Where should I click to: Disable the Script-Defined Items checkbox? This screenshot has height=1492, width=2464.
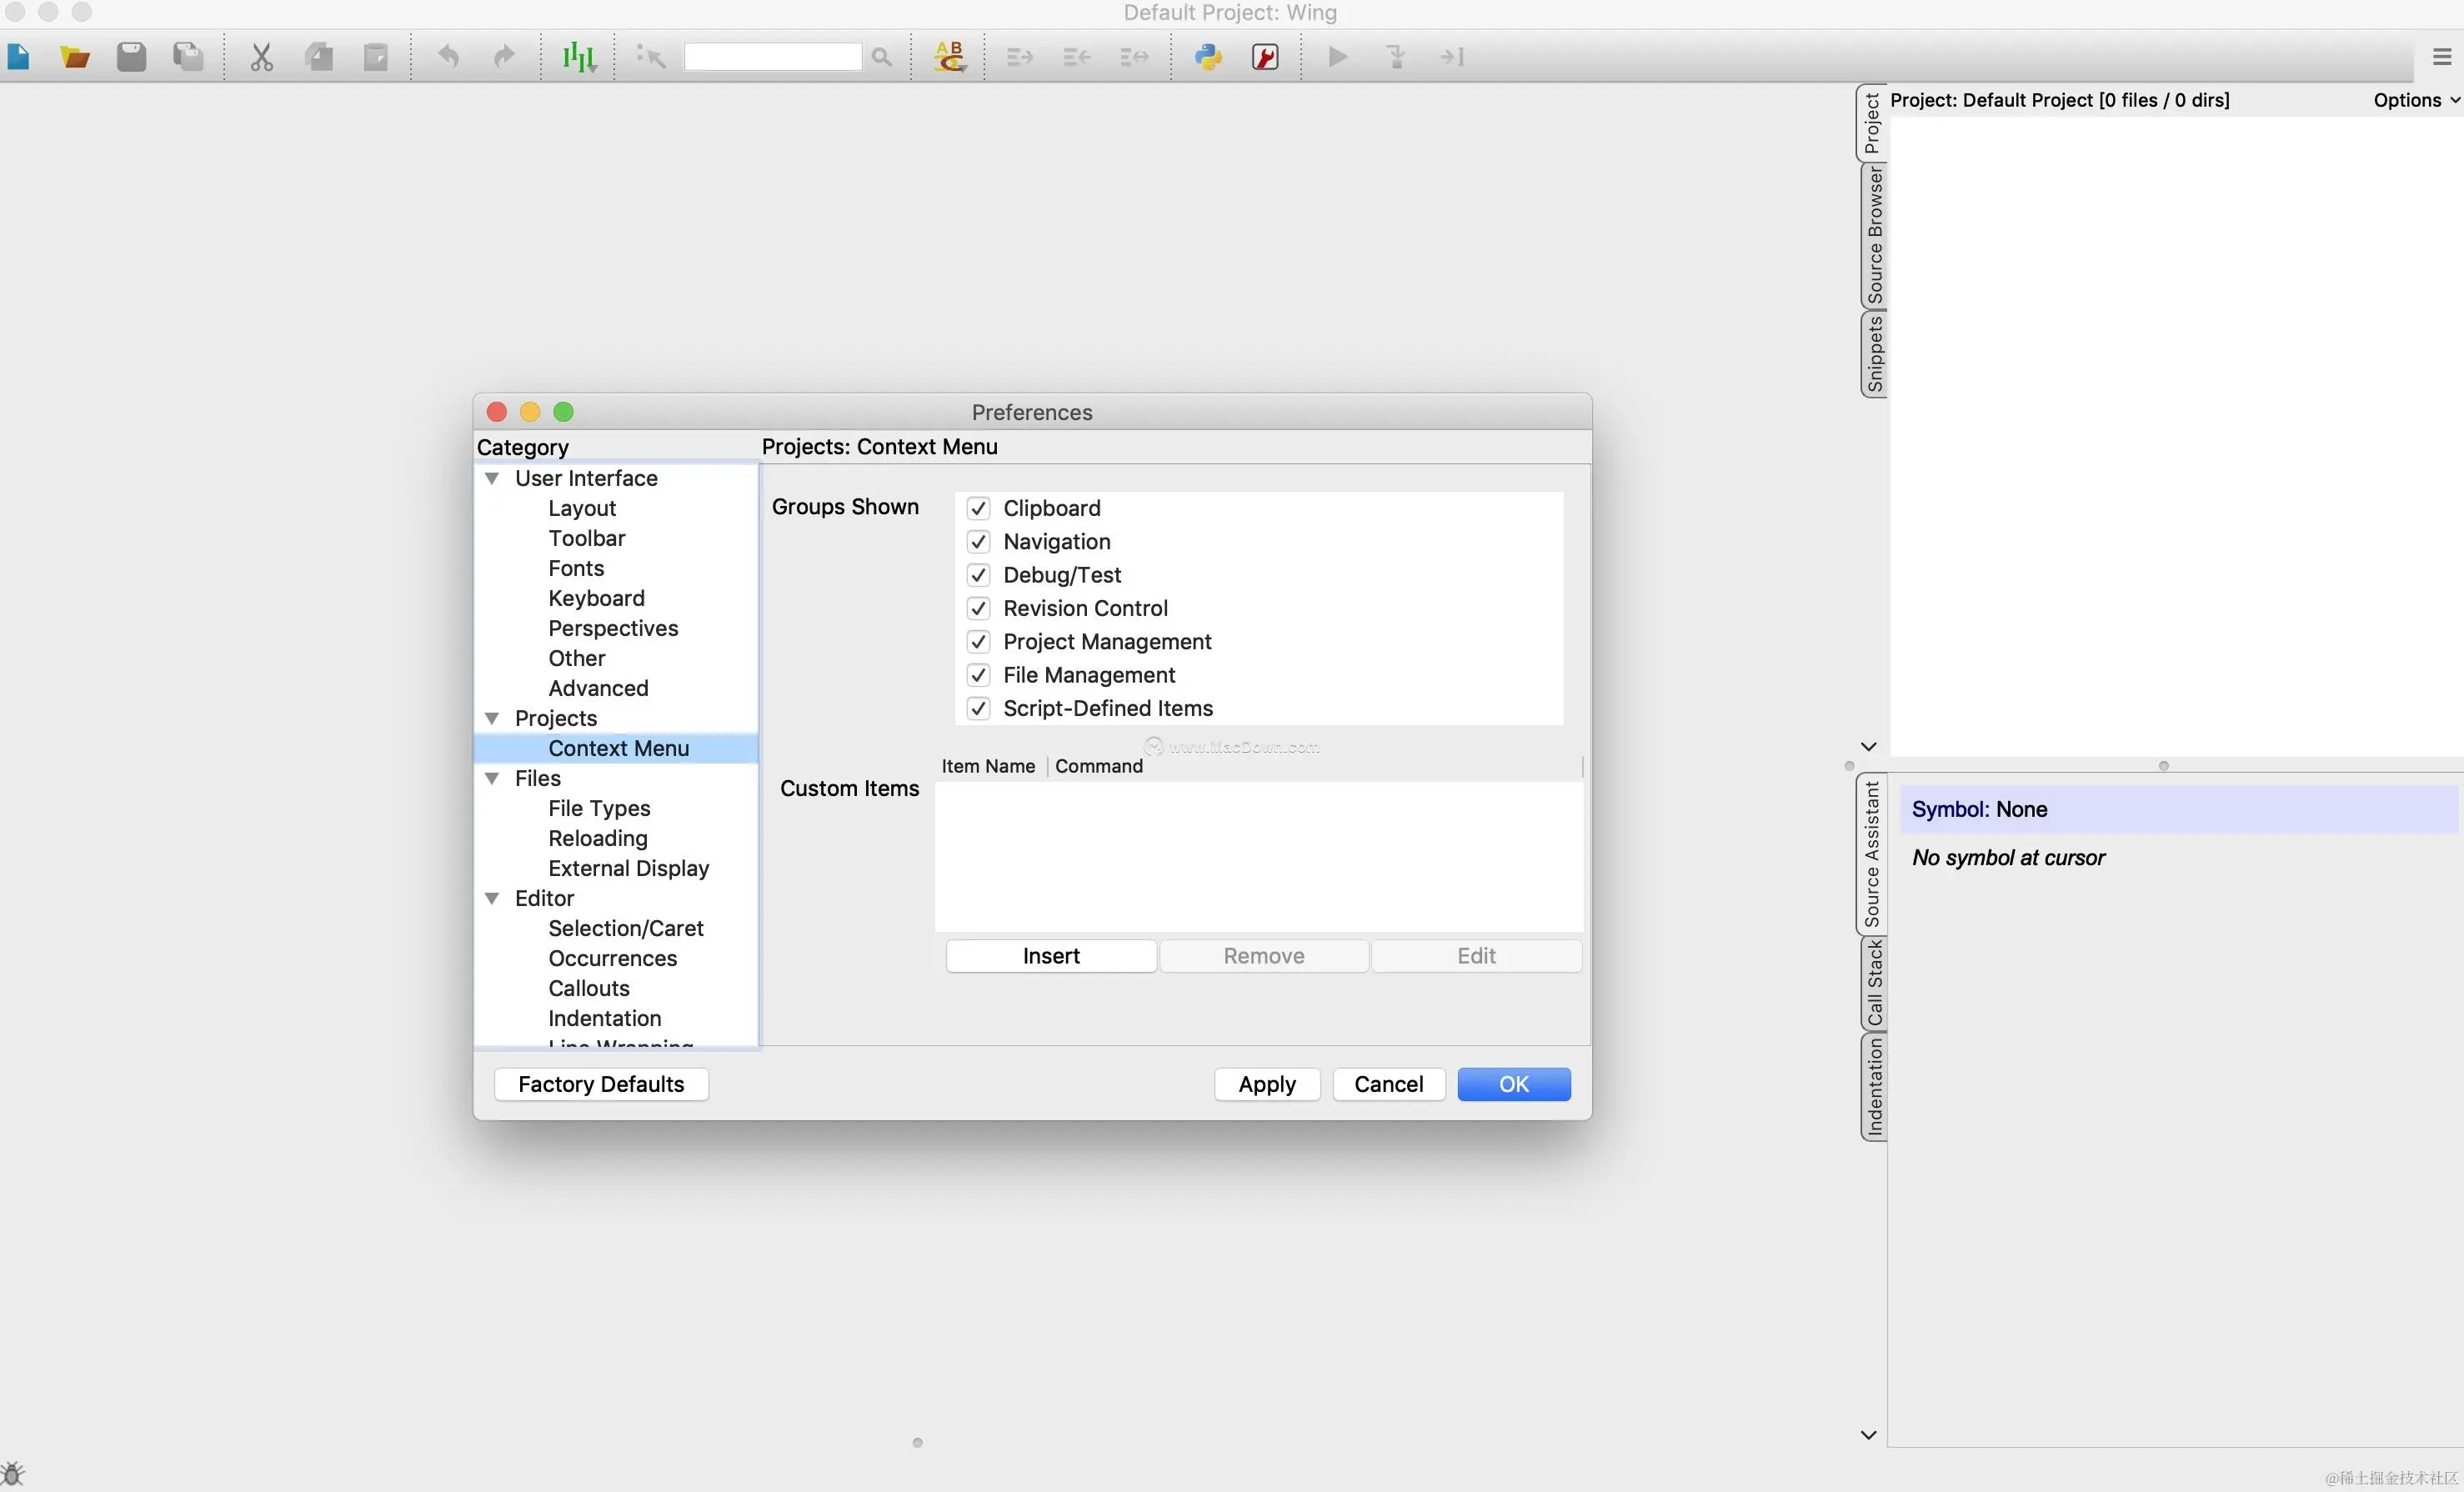(978, 709)
